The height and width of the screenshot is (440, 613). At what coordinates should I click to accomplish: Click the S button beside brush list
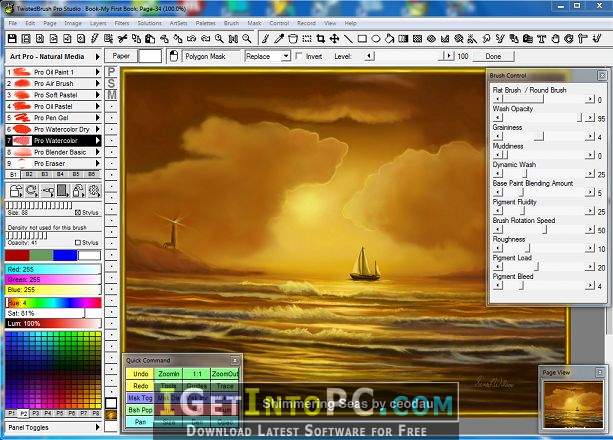coord(111,83)
